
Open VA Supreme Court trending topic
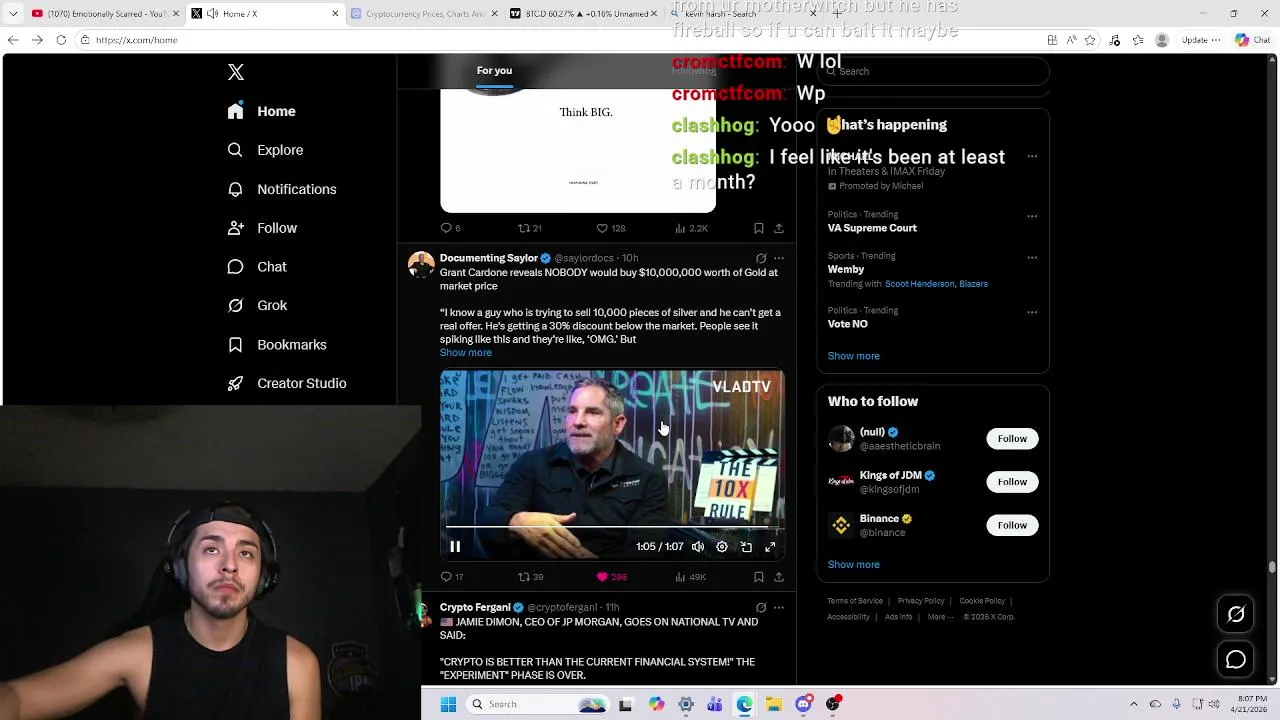coord(872,228)
